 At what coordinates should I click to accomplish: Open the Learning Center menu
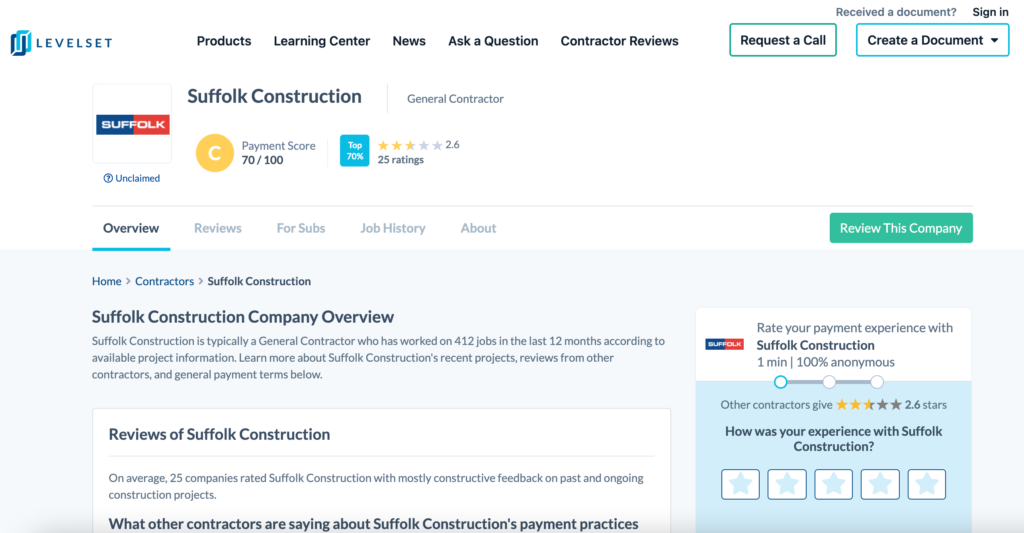321,41
